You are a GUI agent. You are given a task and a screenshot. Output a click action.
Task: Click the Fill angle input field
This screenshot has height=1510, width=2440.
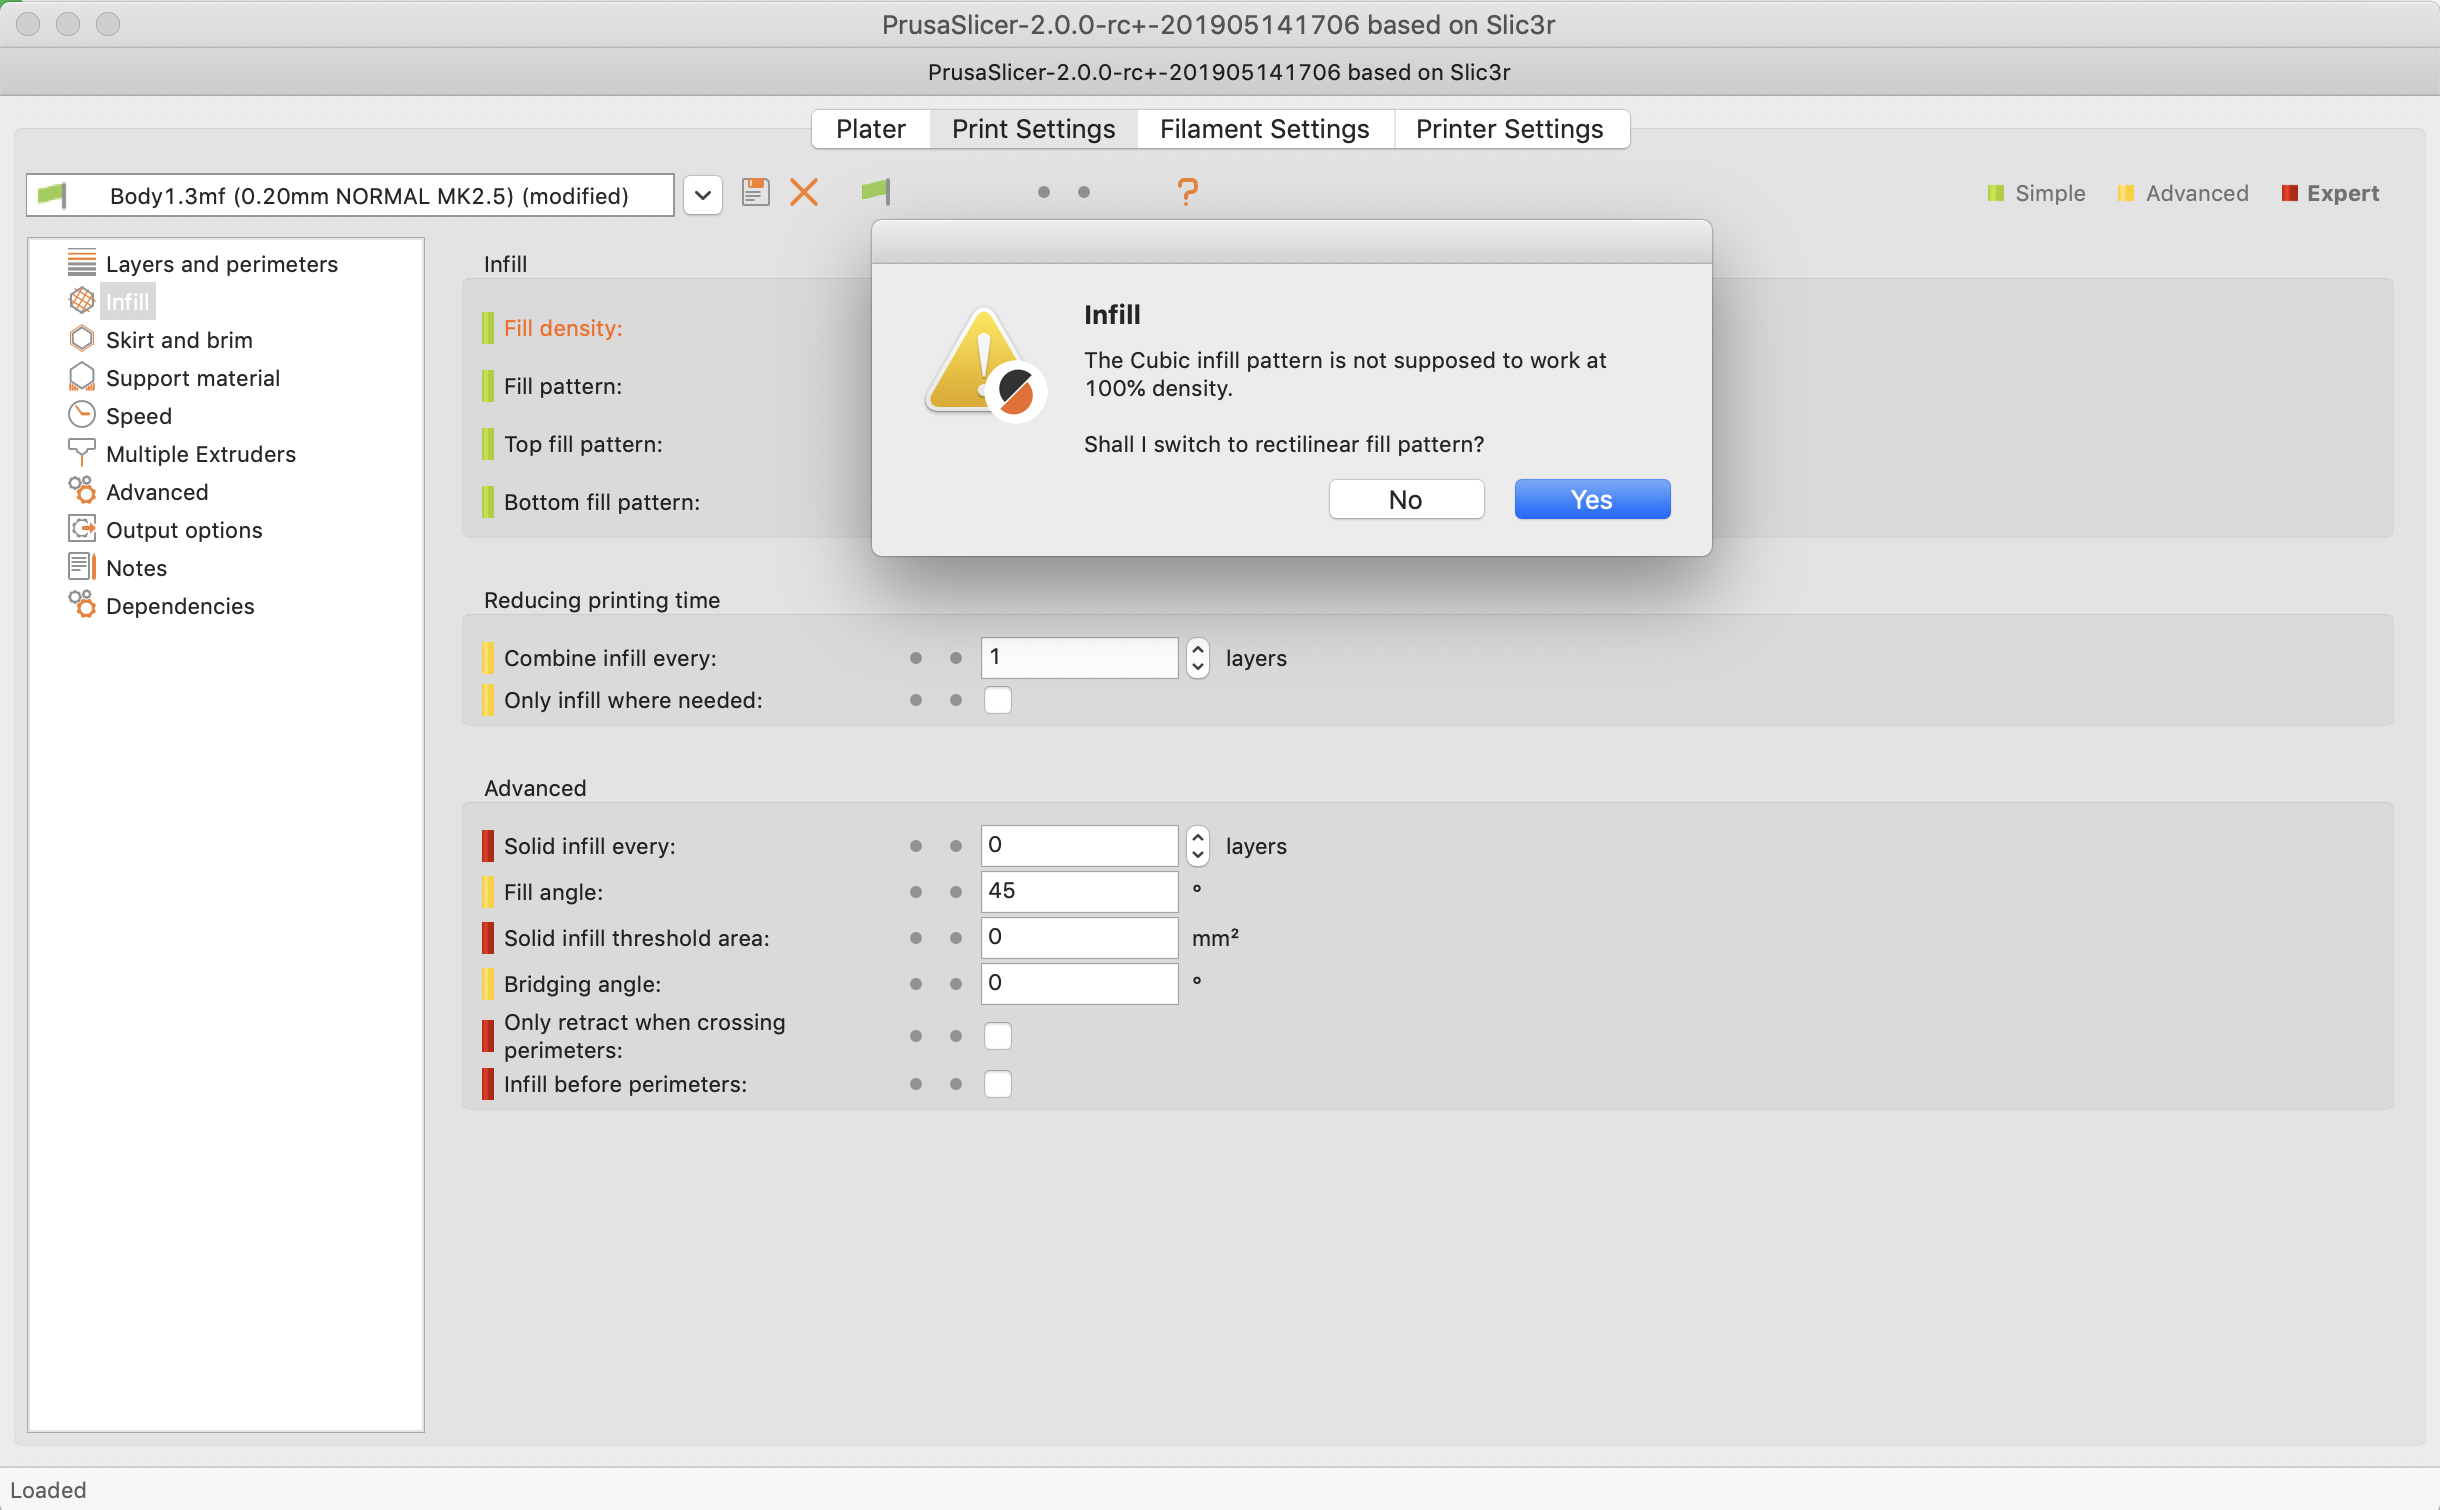pyautogui.click(x=1079, y=892)
